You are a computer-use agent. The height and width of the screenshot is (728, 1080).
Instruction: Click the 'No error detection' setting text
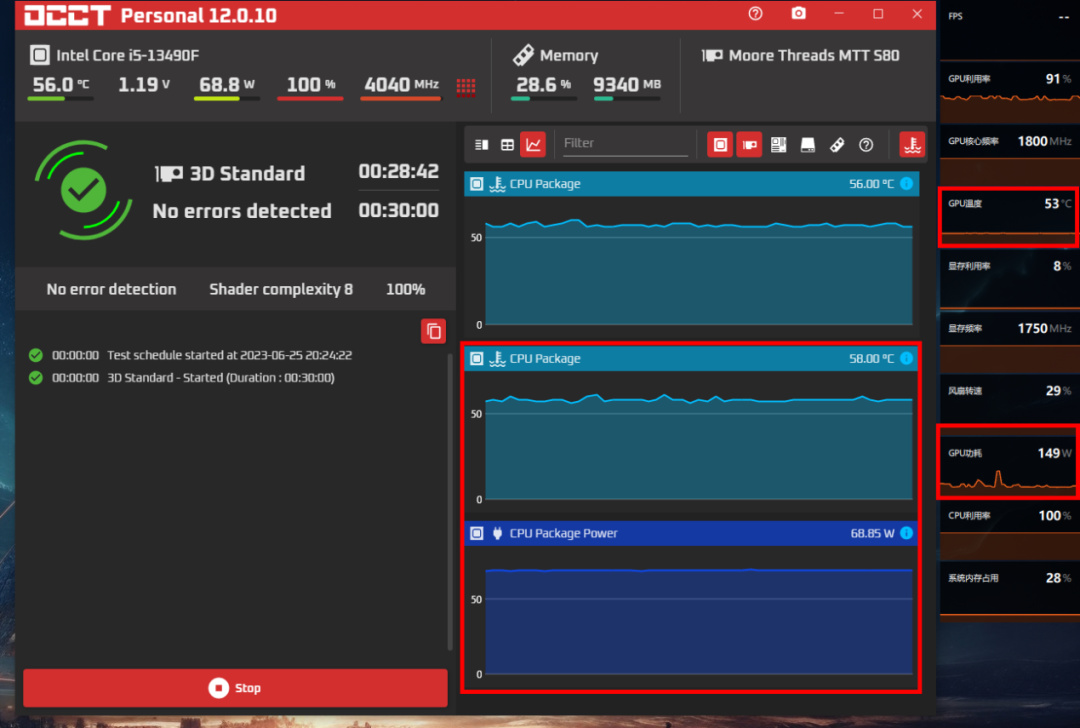[112, 289]
